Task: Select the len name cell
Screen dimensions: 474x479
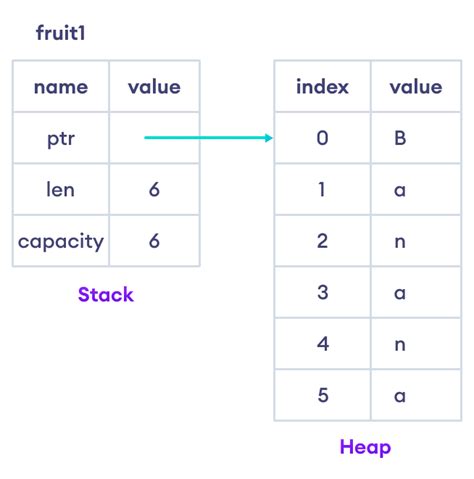Action: 61,189
